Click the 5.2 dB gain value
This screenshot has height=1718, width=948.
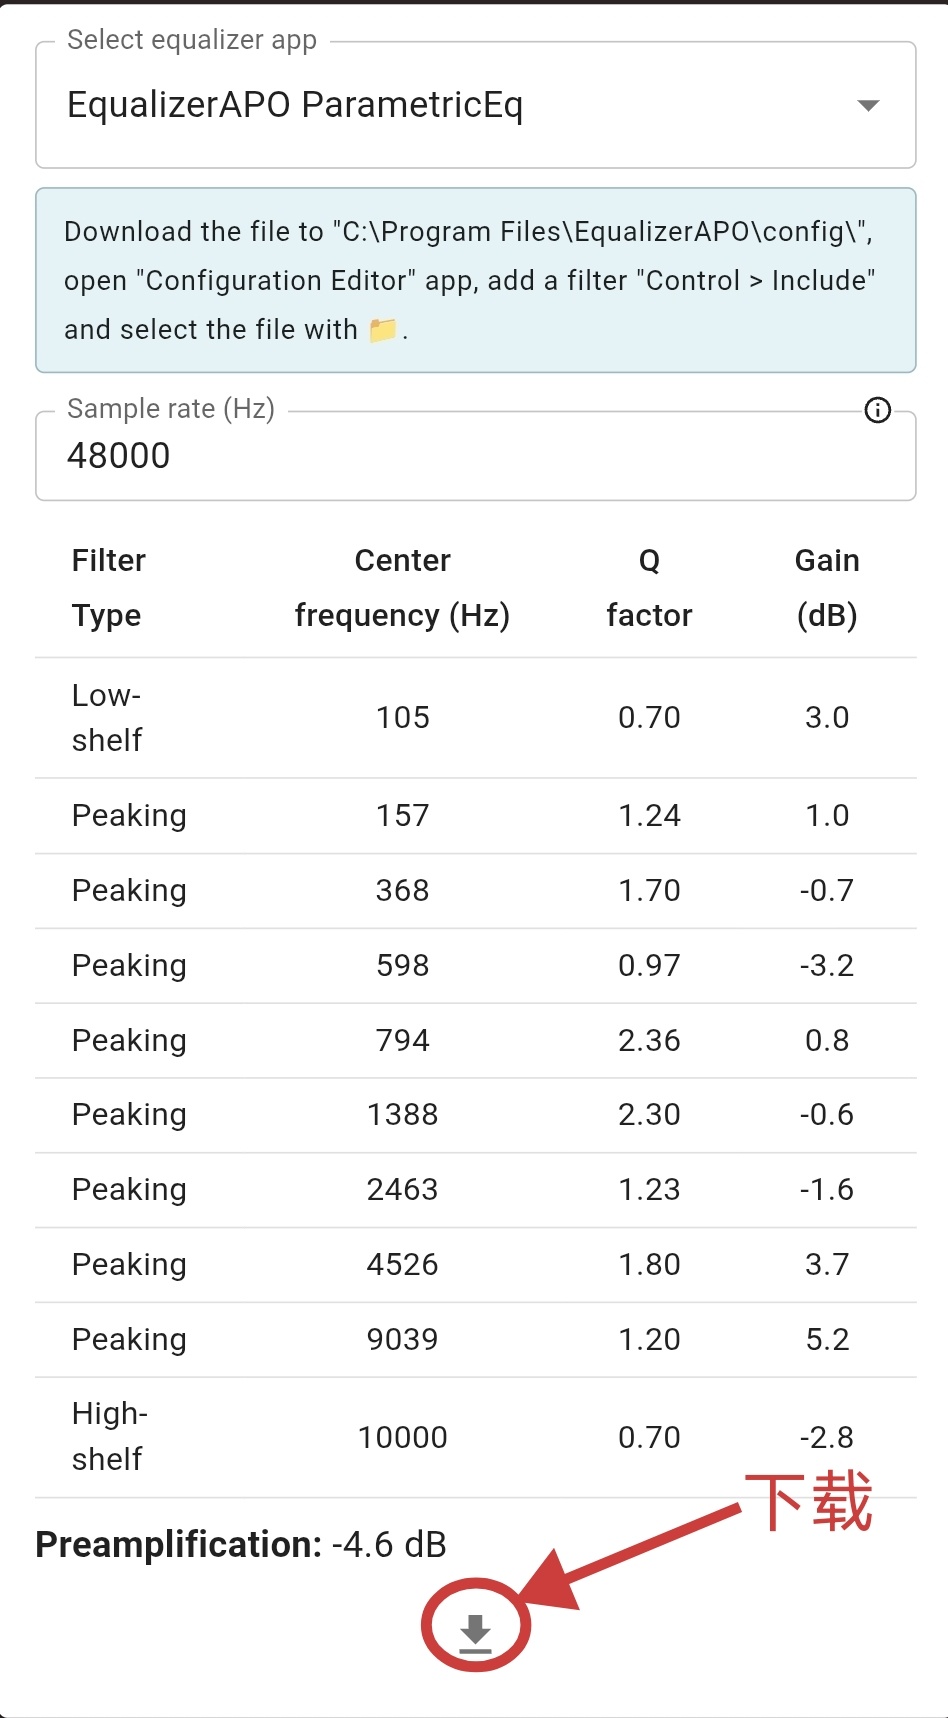click(827, 1340)
